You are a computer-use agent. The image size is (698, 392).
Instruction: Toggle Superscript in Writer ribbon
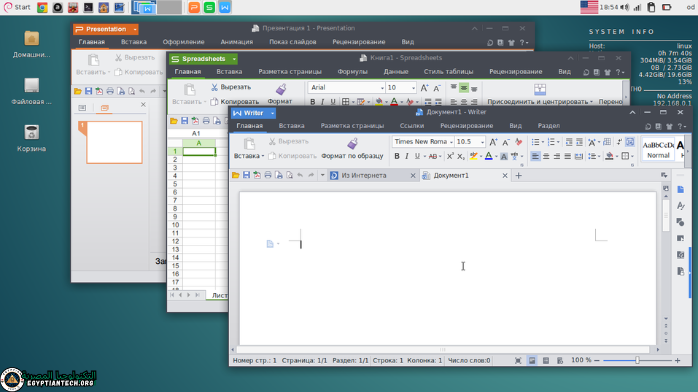click(450, 156)
